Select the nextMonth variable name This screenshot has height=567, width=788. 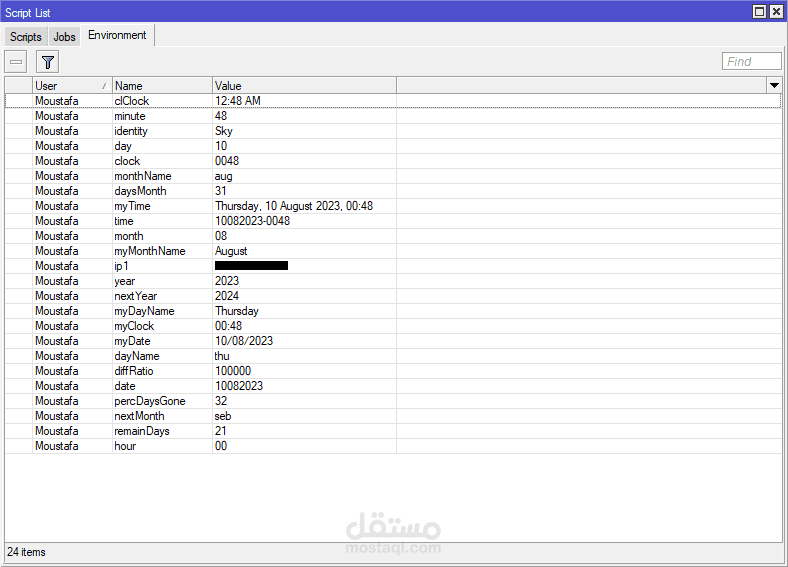click(139, 416)
